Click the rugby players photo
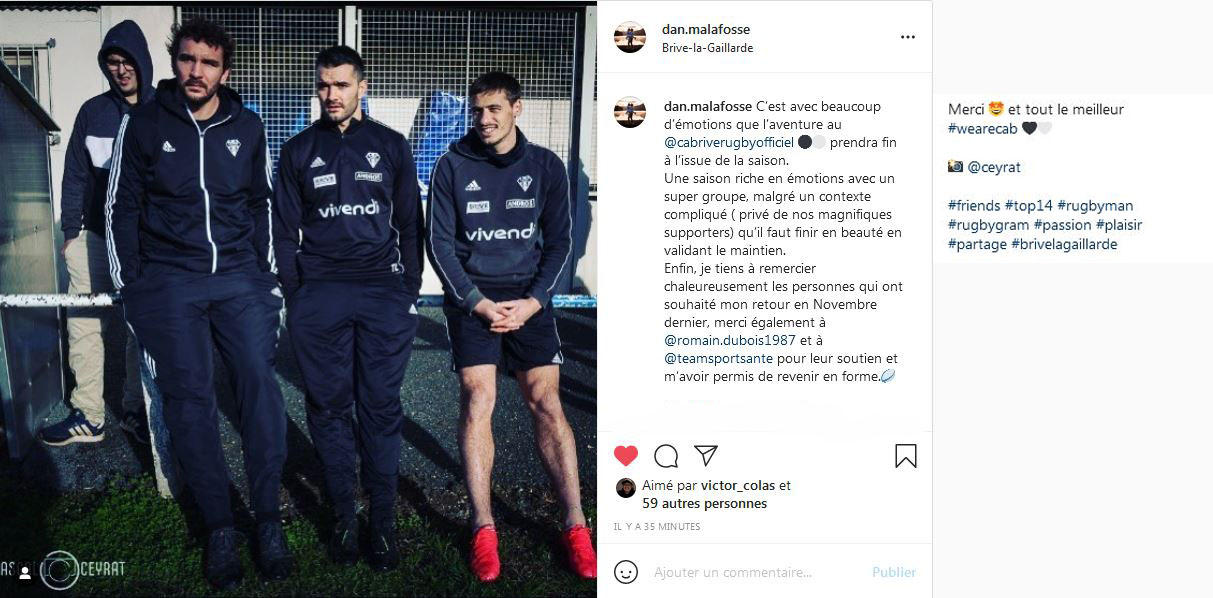Viewport: 1213px width, 598px height. [298, 299]
